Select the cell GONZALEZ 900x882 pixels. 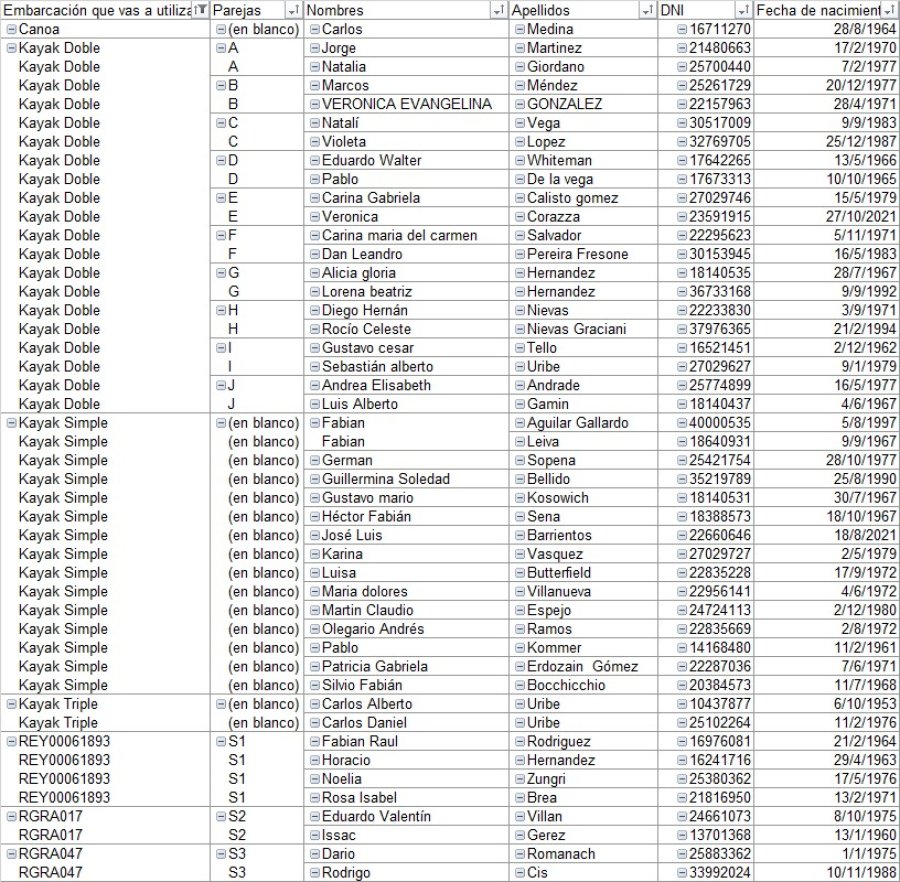(583, 104)
